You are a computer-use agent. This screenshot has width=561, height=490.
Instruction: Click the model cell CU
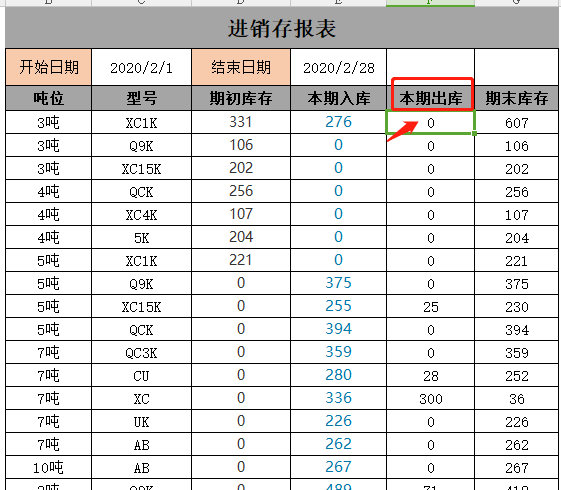(141, 375)
